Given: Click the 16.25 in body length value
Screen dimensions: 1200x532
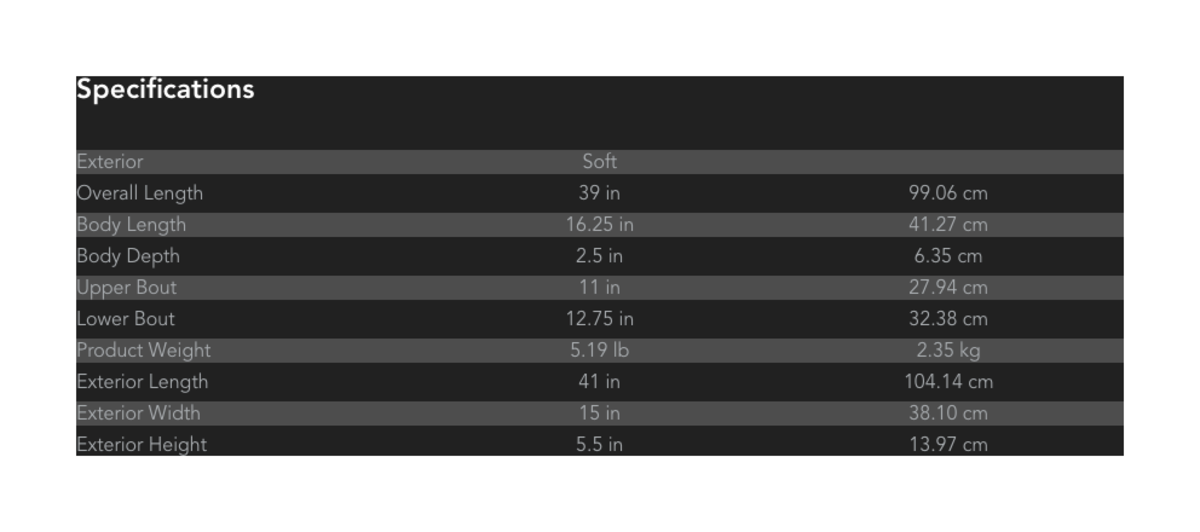Looking at the screenshot, I should (599, 225).
